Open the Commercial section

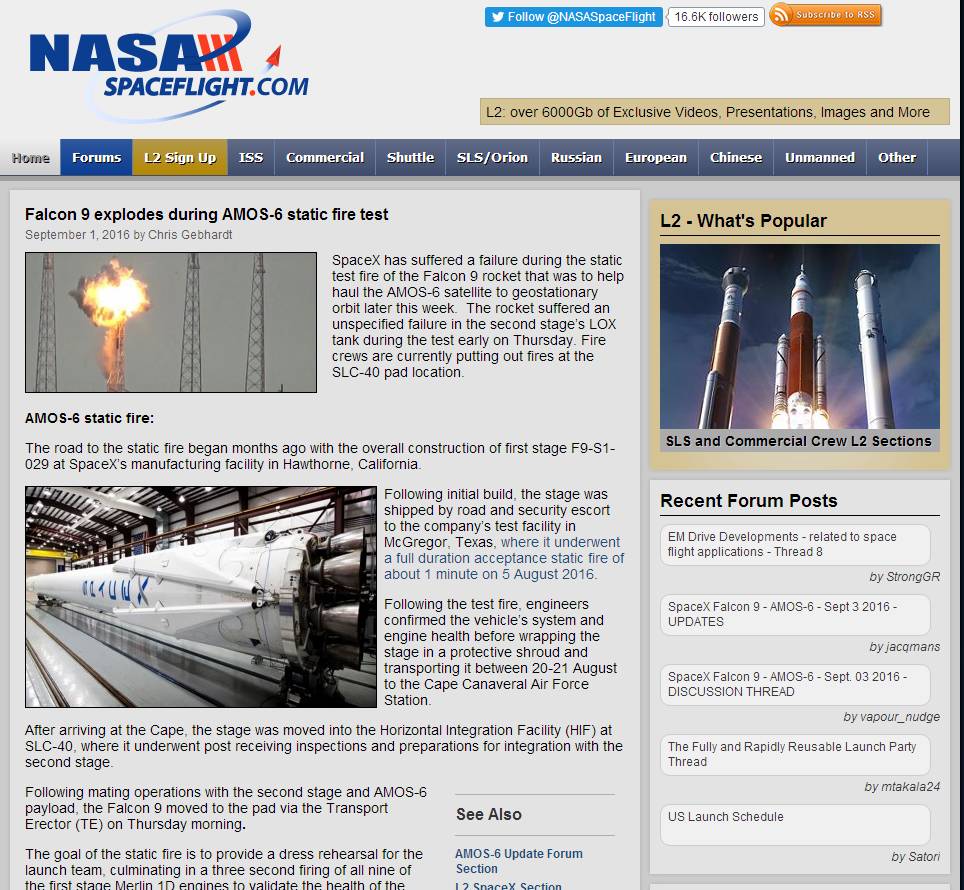pyautogui.click(x=325, y=157)
